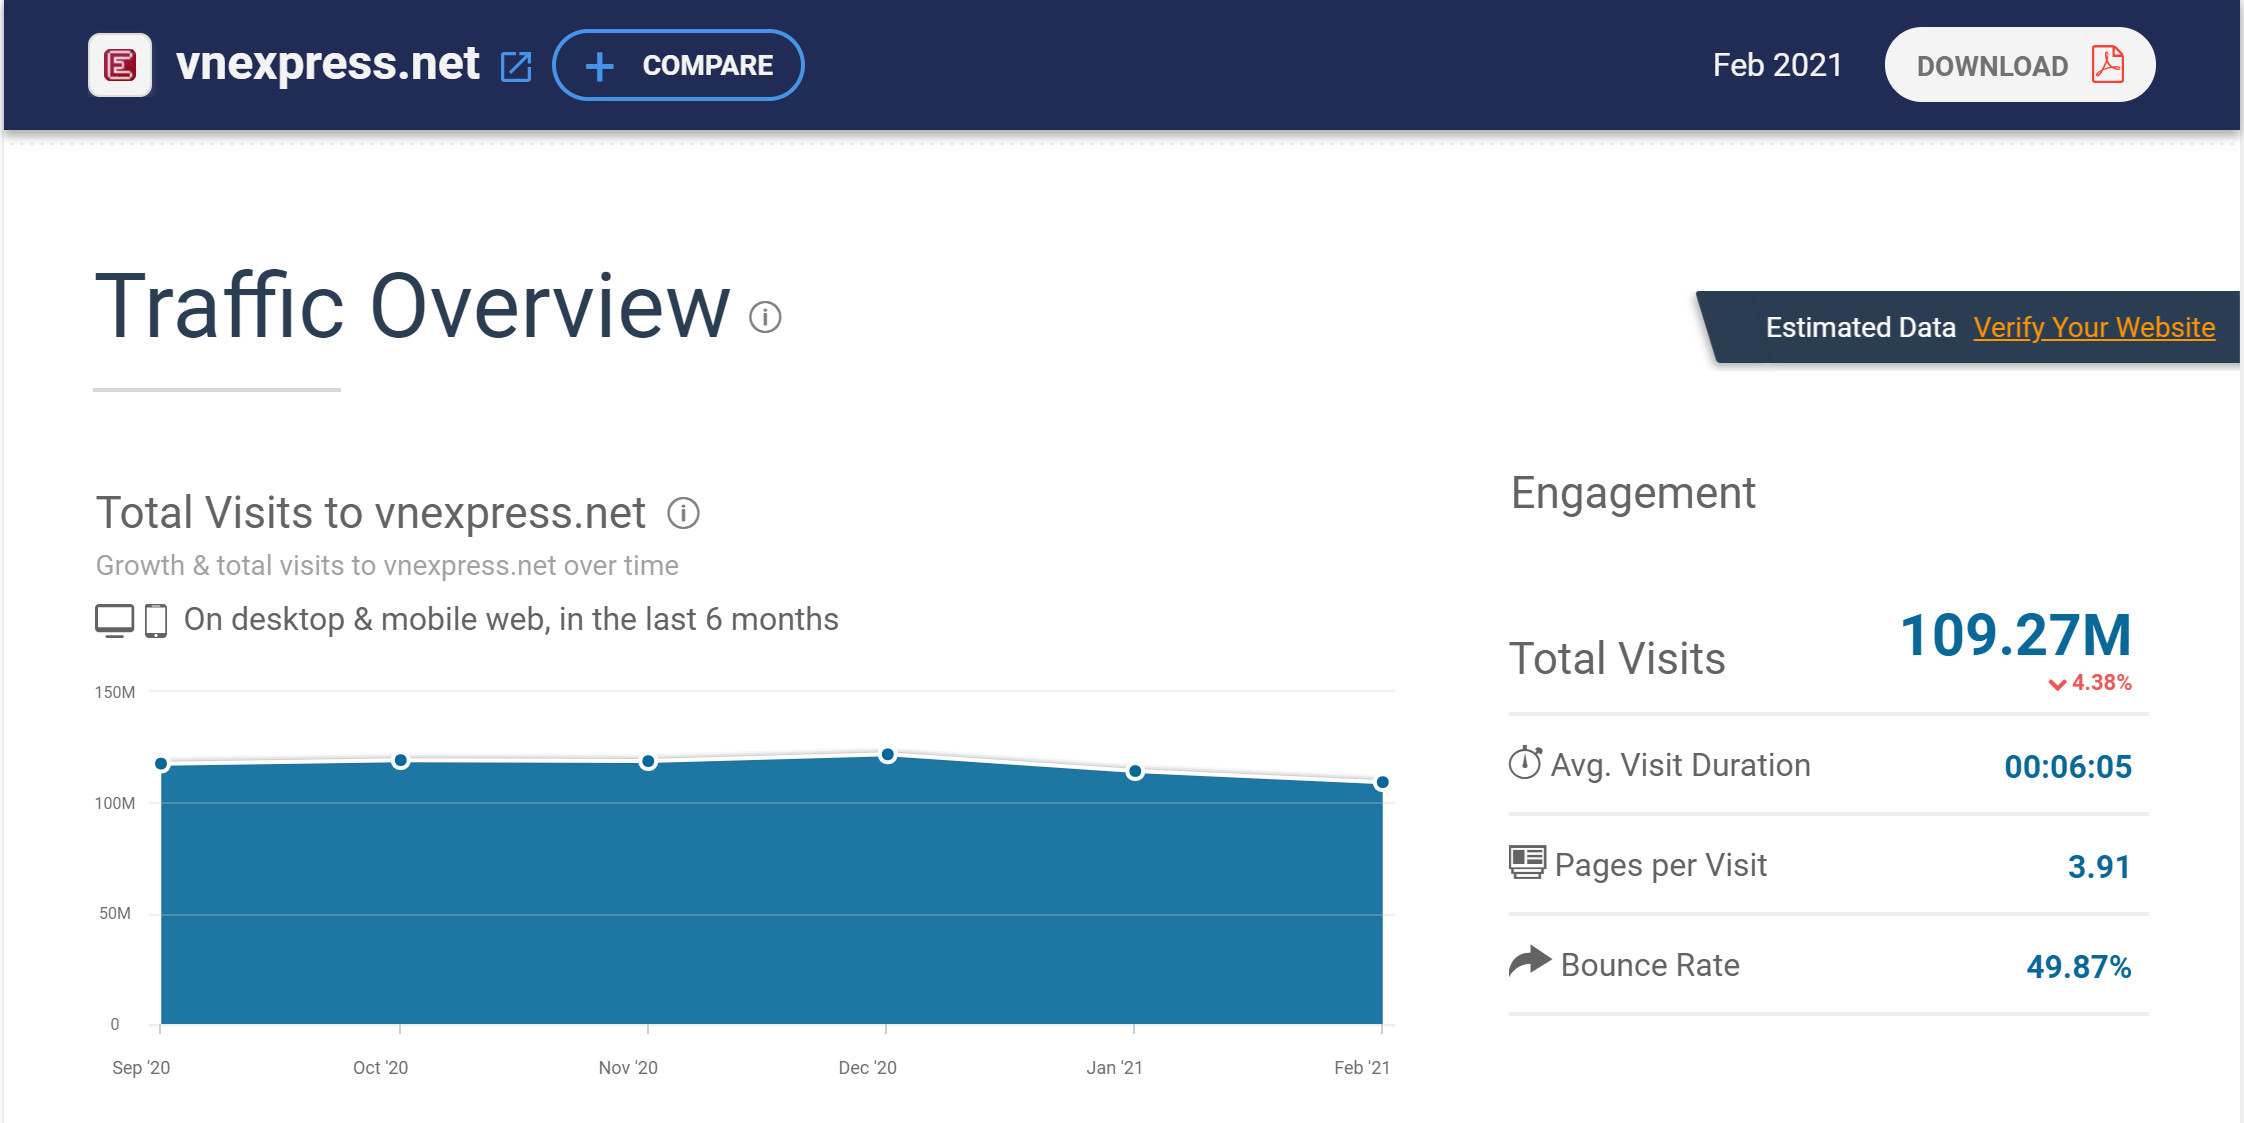Screen dimensions: 2244x1123
Task: Click the DOWNLOAD PDF button
Action: click(x=2019, y=65)
